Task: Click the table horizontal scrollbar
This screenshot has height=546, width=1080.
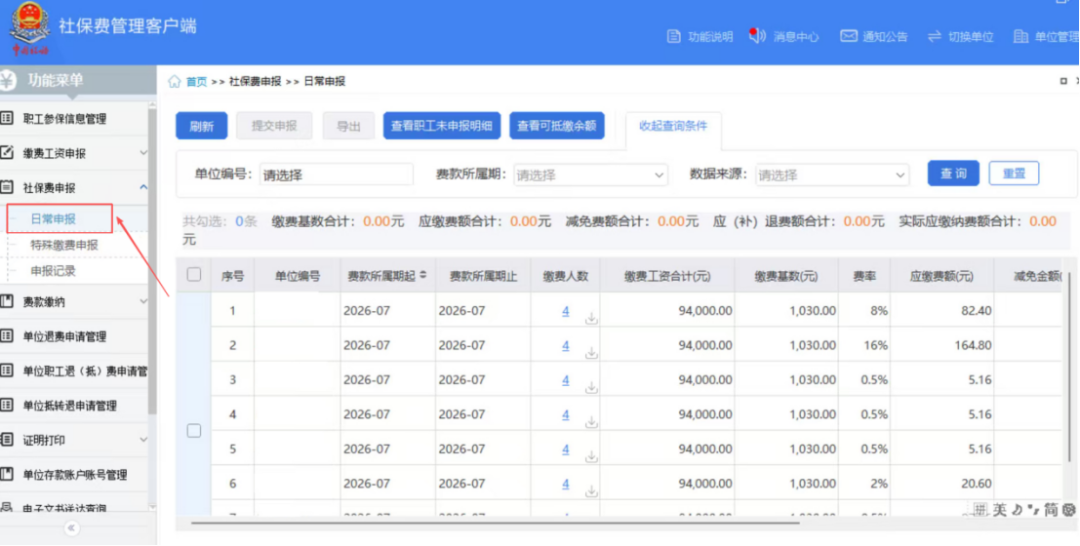Action: (495, 523)
